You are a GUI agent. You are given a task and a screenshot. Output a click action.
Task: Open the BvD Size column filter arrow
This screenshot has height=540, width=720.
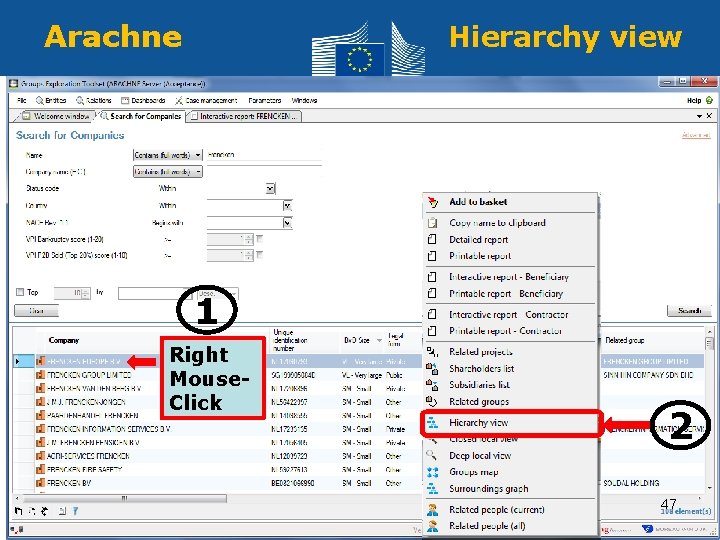(379, 340)
